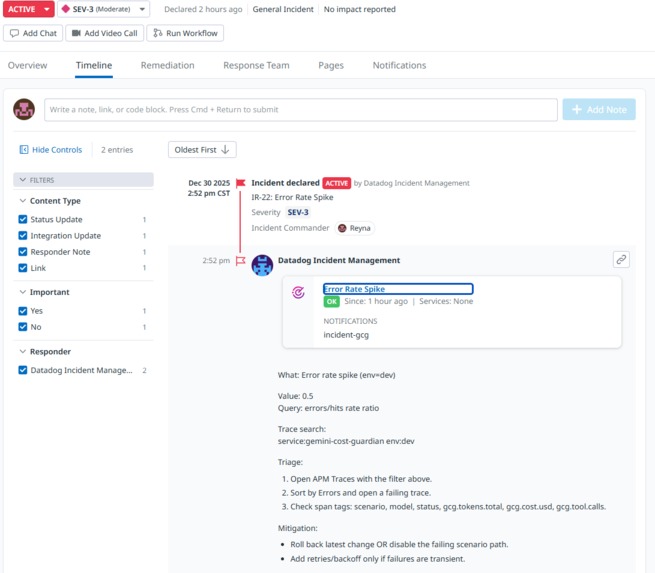
Task: Uncheck the Important Yes checkbox
Action: 23,311
